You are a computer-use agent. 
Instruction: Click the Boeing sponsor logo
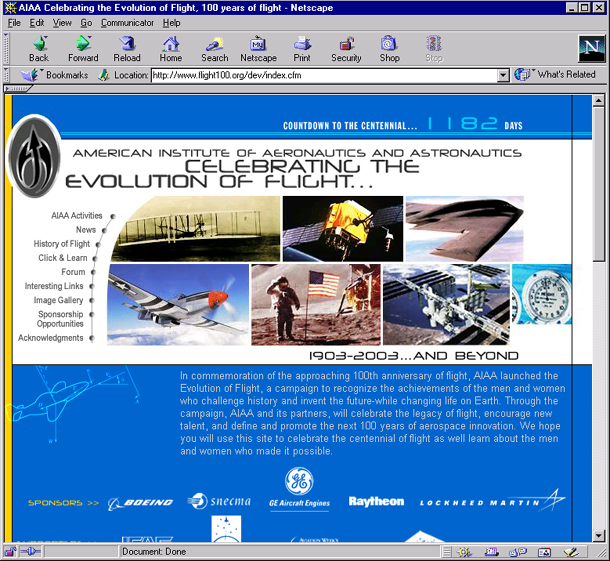(x=140, y=503)
